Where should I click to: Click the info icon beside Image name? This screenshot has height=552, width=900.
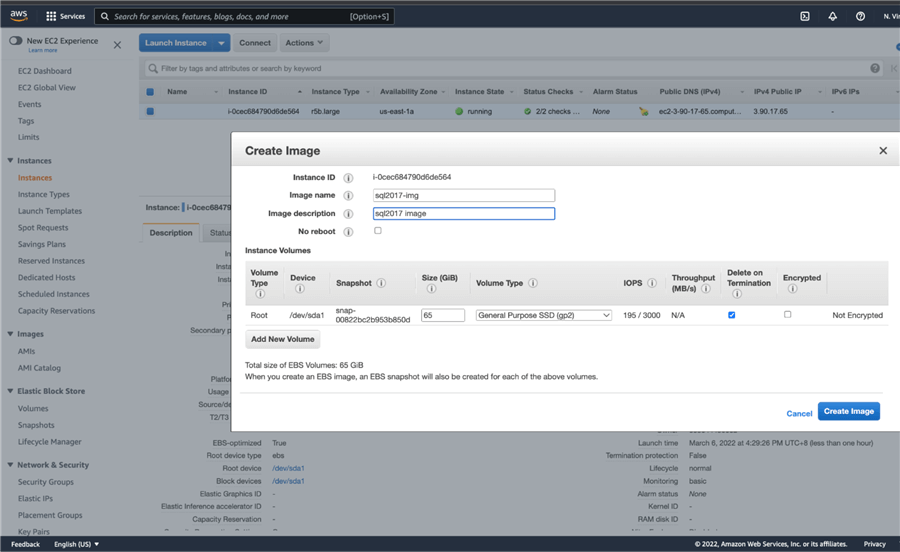coord(348,196)
